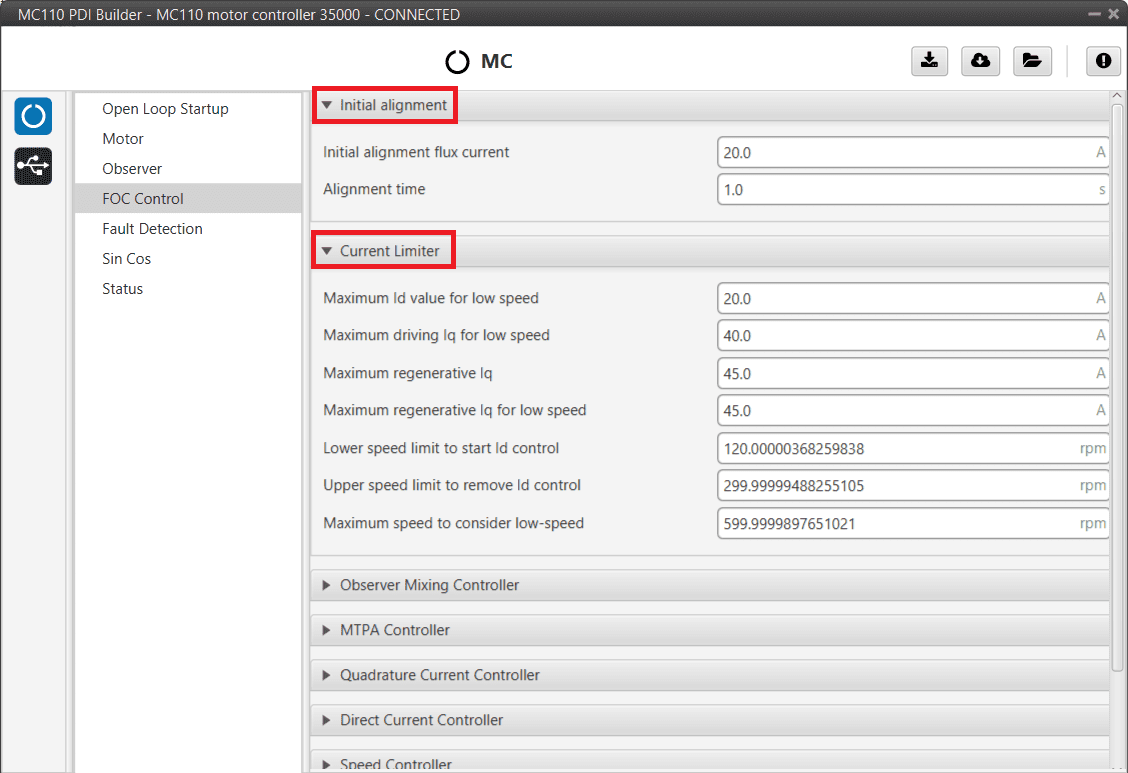Click the cloud download icon
Screen dimensions: 1128x773
point(981,60)
